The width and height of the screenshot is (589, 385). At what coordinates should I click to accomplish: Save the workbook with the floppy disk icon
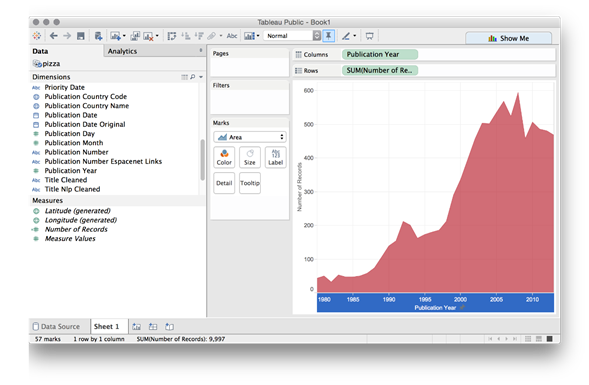[x=80, y=36]
